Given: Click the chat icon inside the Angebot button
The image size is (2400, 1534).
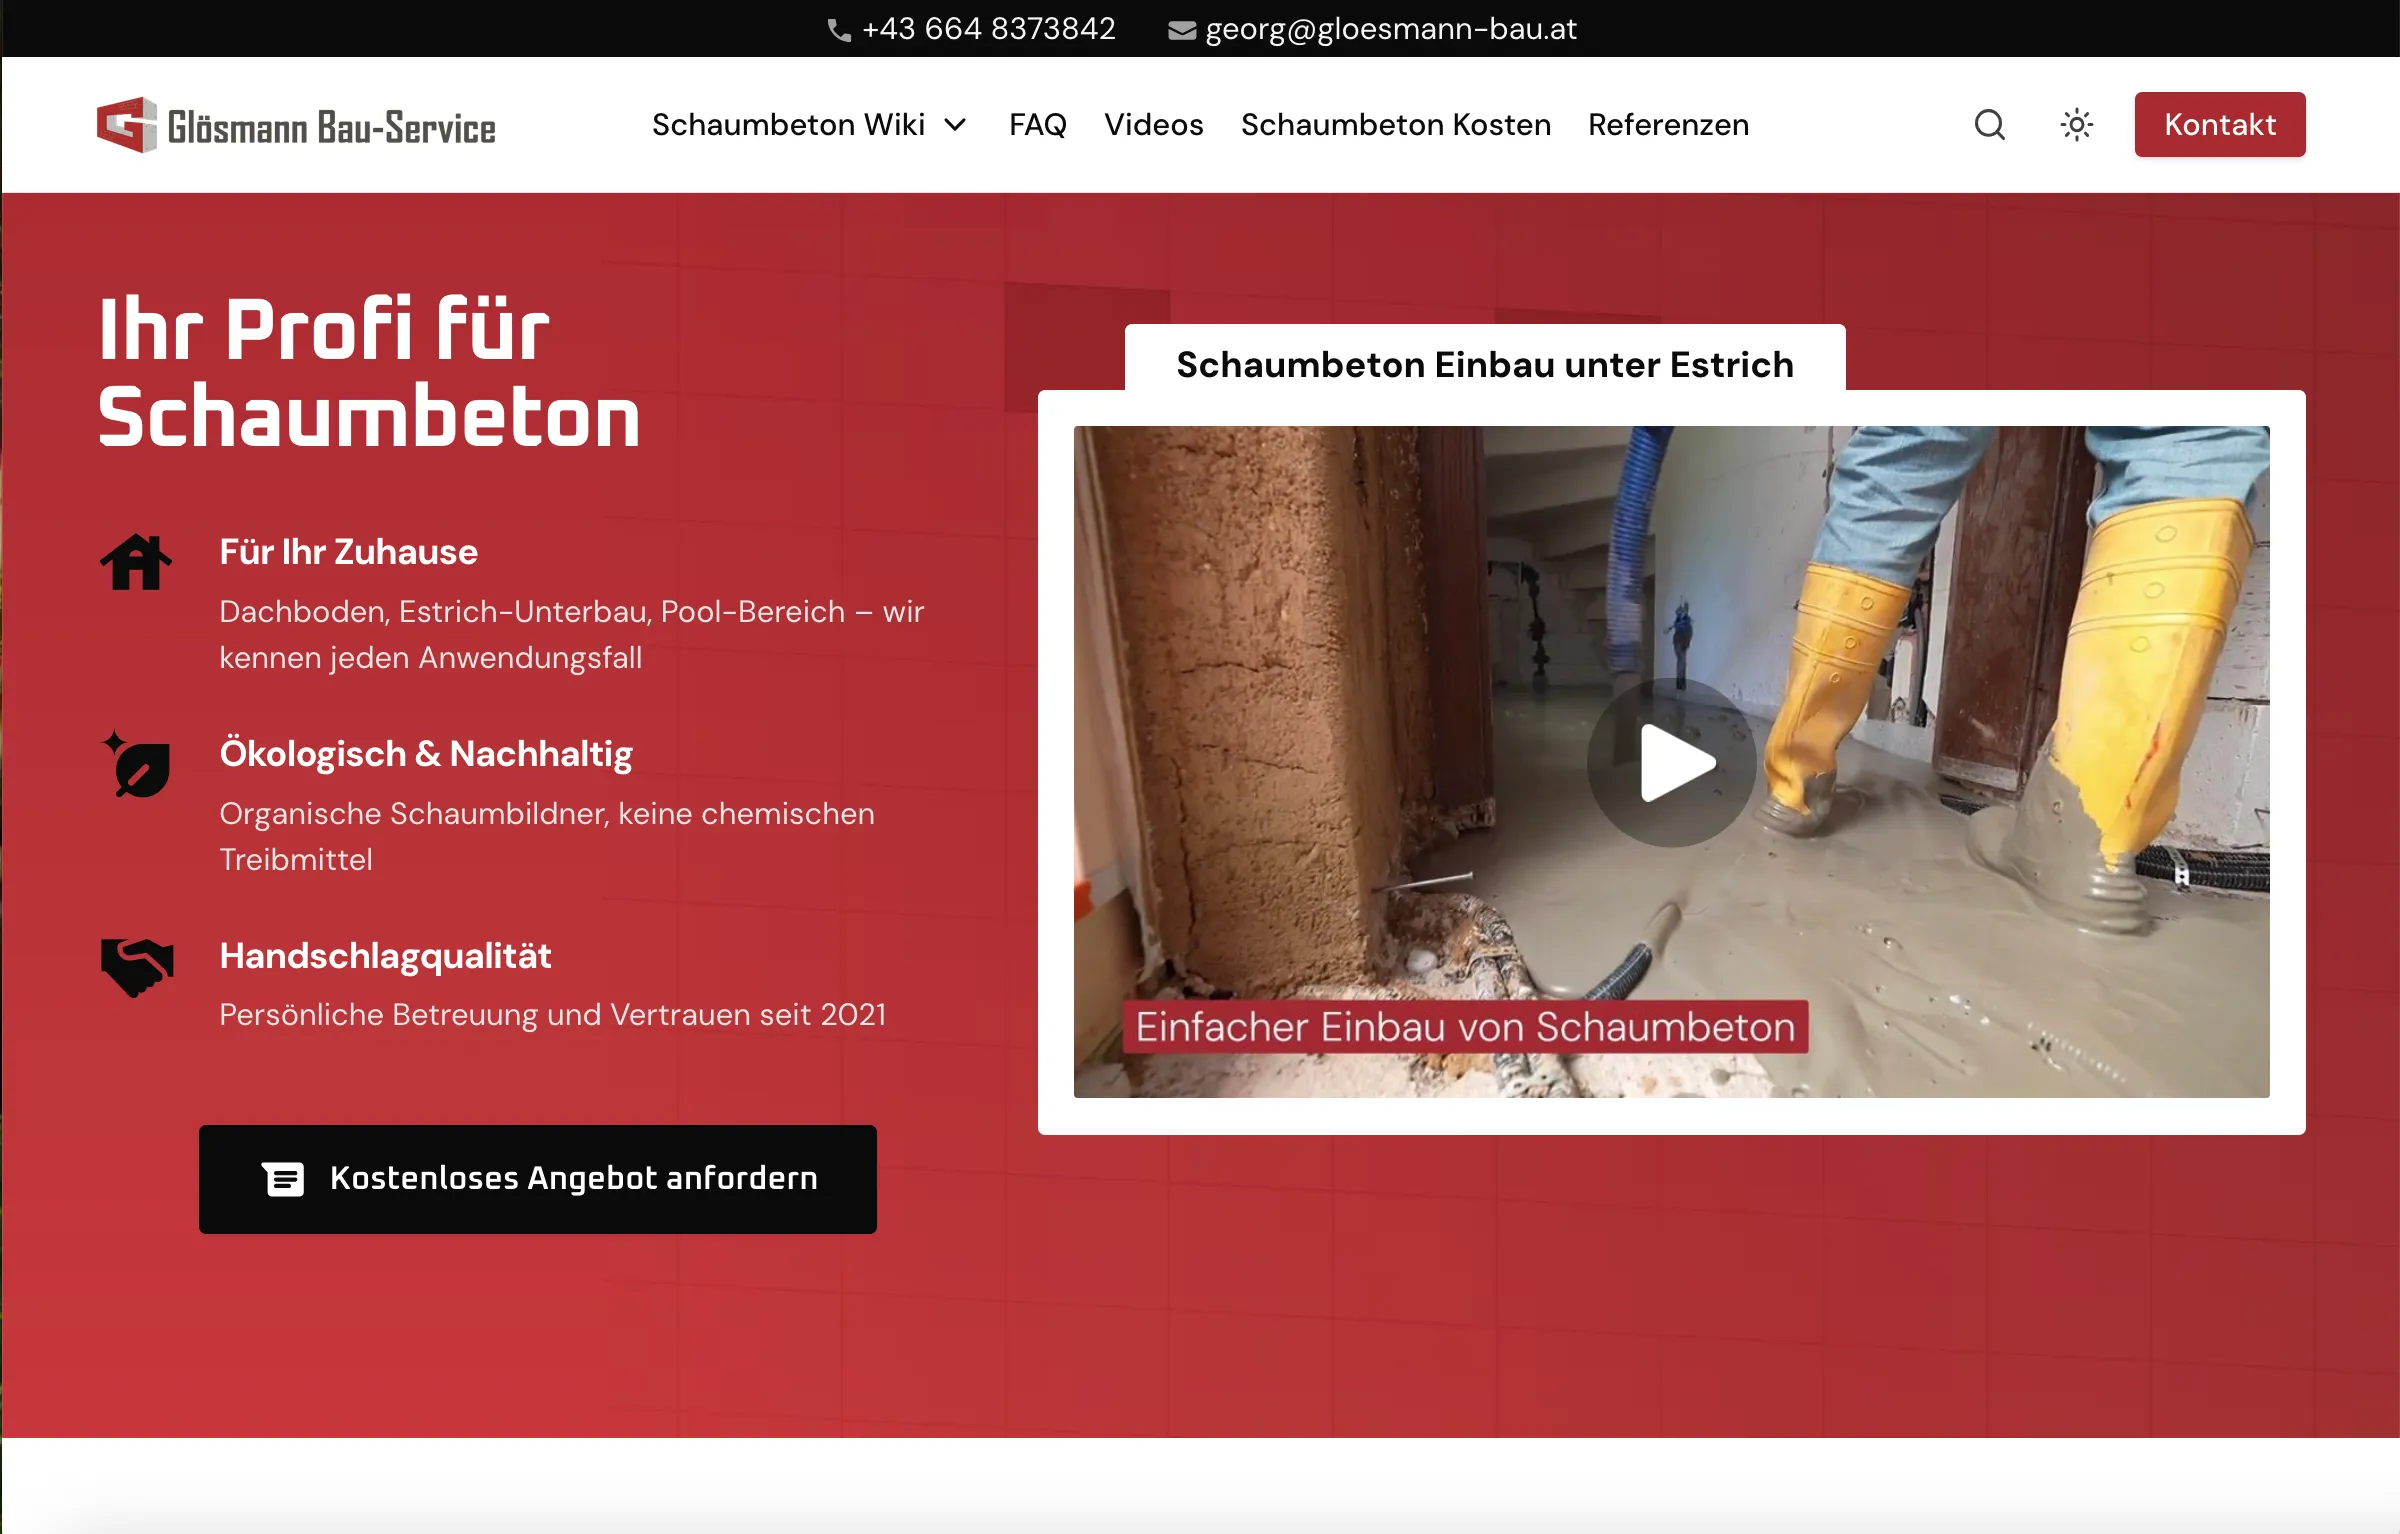Looking at the screenshot, I should coord(286,1179).
